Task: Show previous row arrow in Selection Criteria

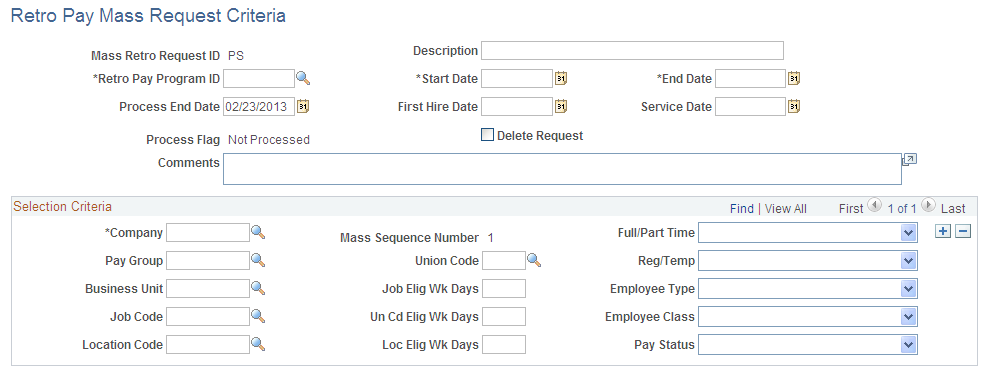Action: pos(874,205)
